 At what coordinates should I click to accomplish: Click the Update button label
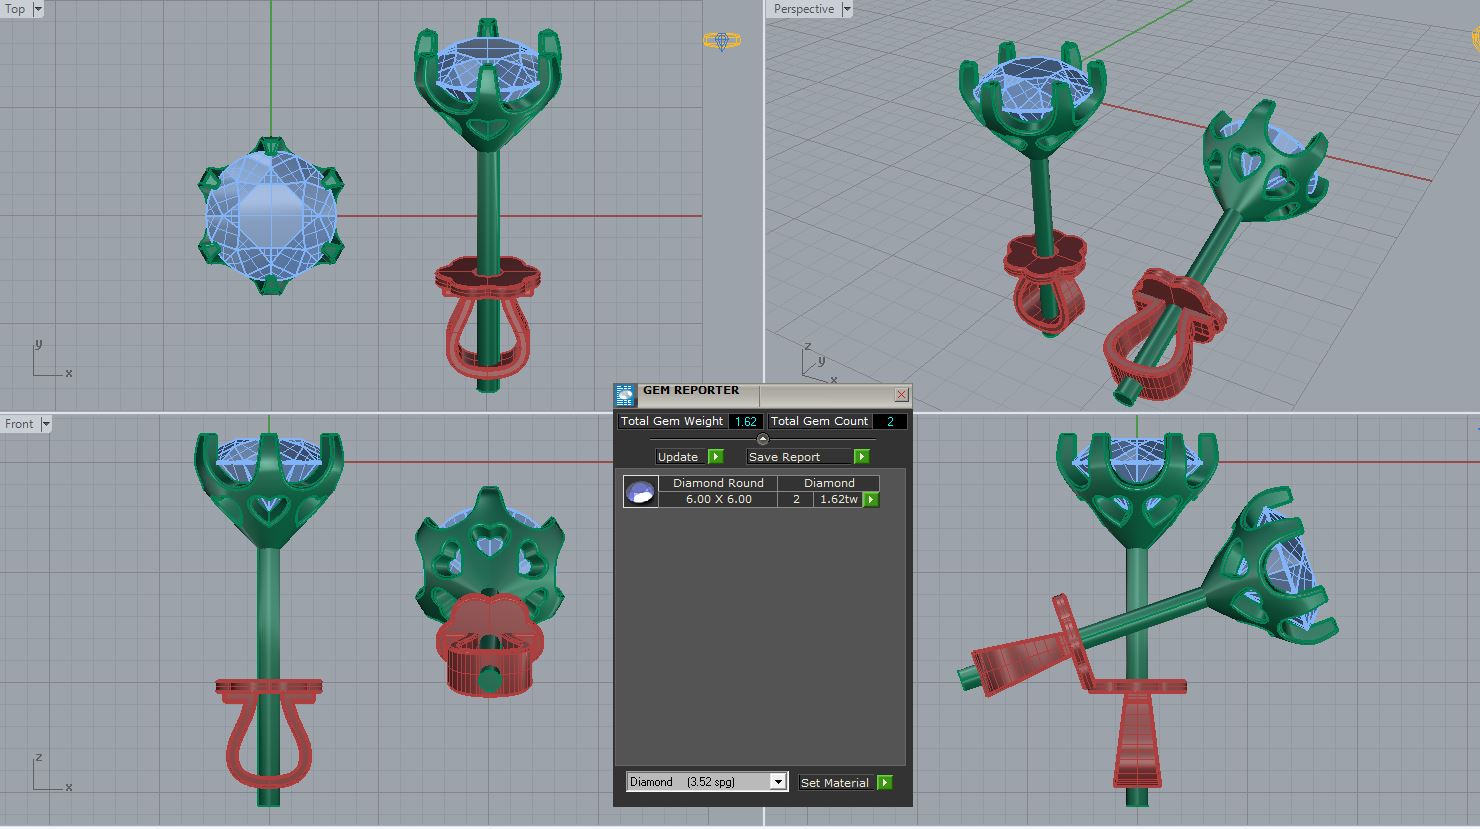click(678, 457)
